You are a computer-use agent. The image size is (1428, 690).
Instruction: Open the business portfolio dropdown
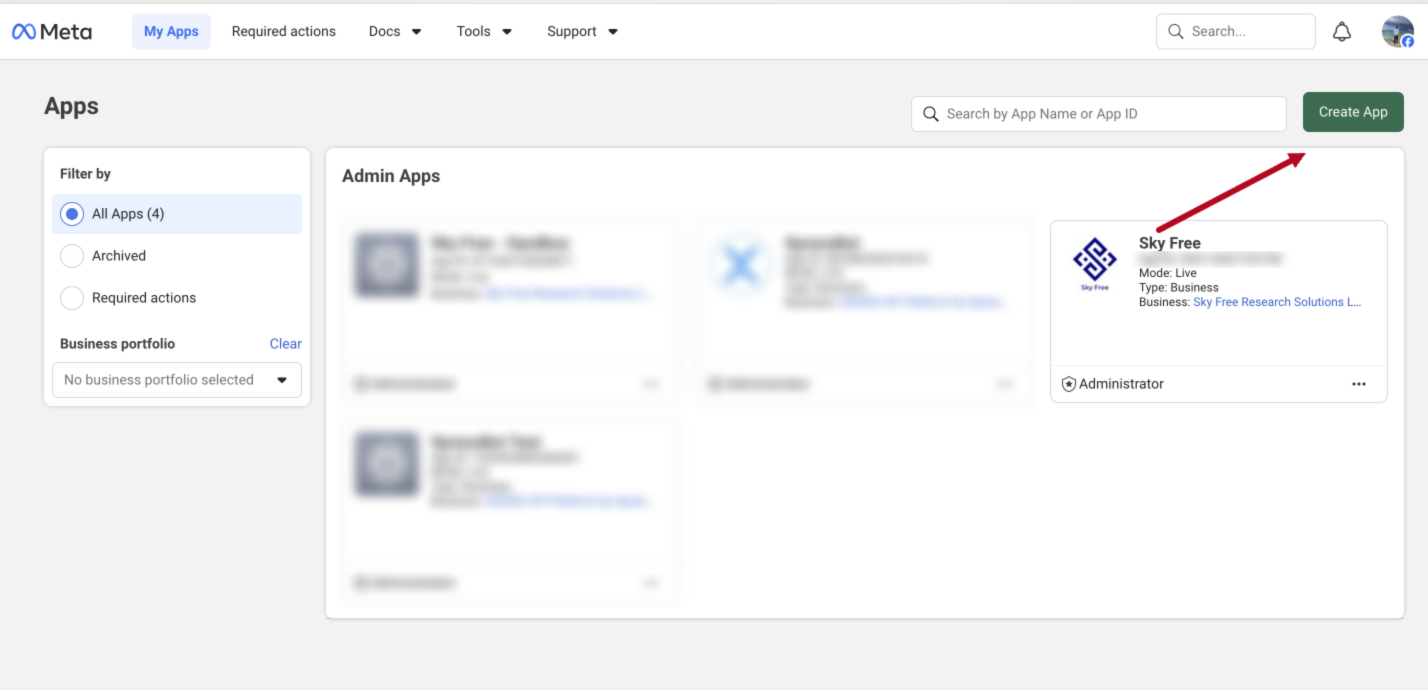pyautogui.click(x=177, y=380)
